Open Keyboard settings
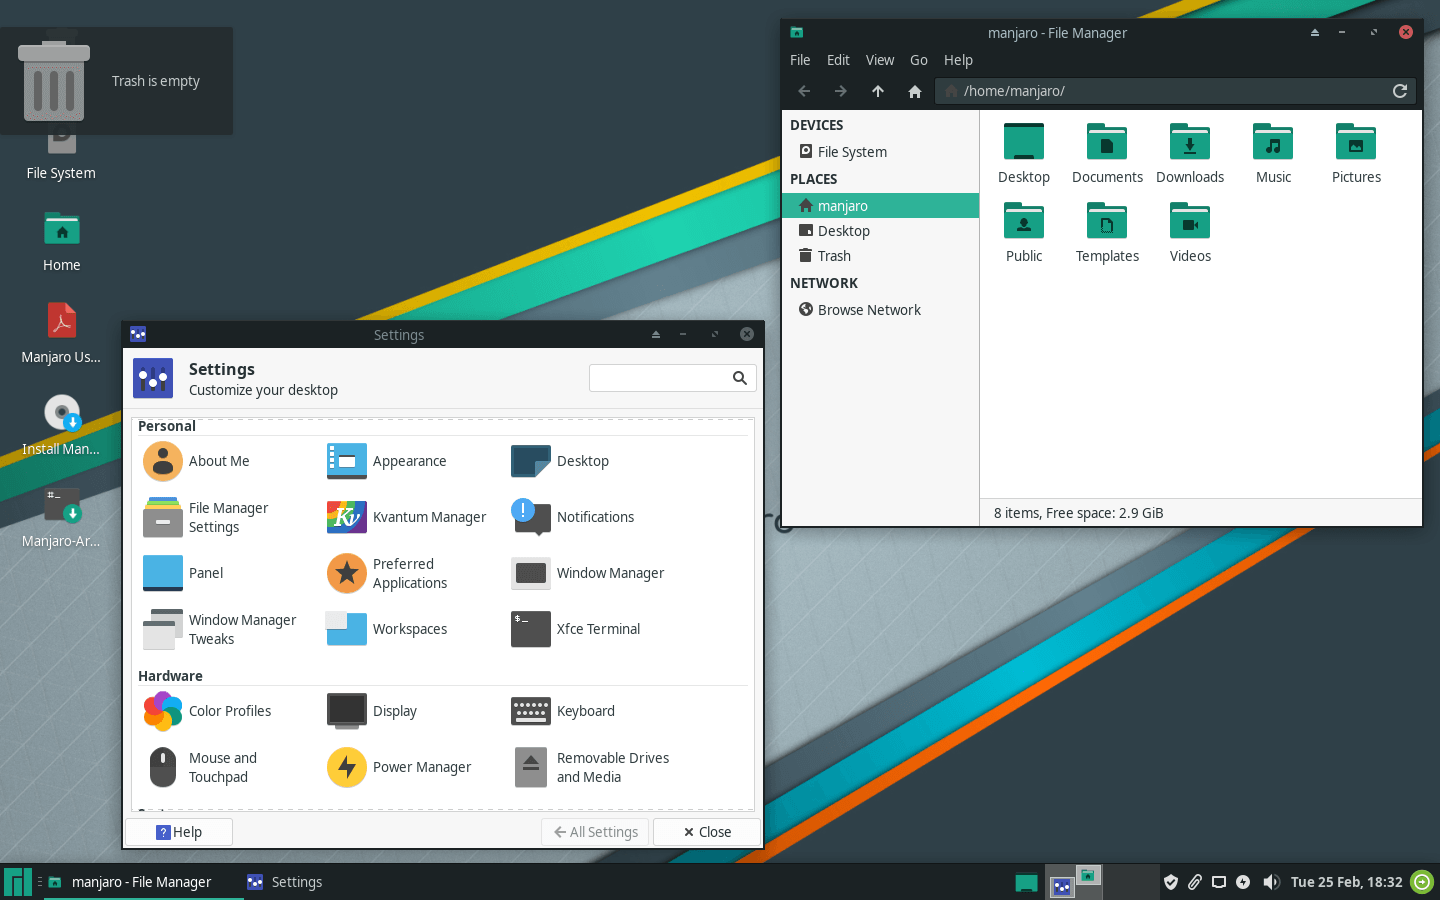Screen dimensions: 1440x900 pyautogui.click(x=530, y=711)
